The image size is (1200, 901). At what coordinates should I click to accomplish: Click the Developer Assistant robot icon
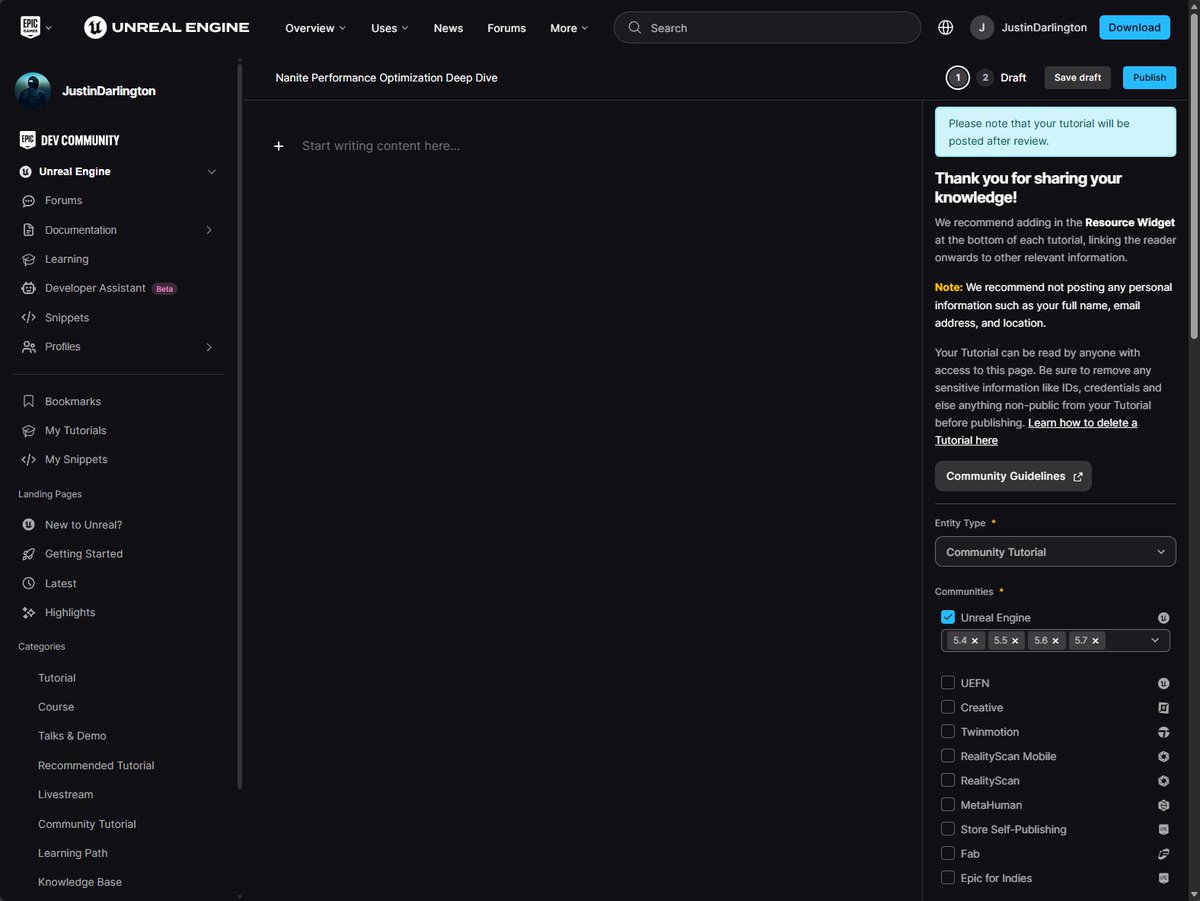28,288
